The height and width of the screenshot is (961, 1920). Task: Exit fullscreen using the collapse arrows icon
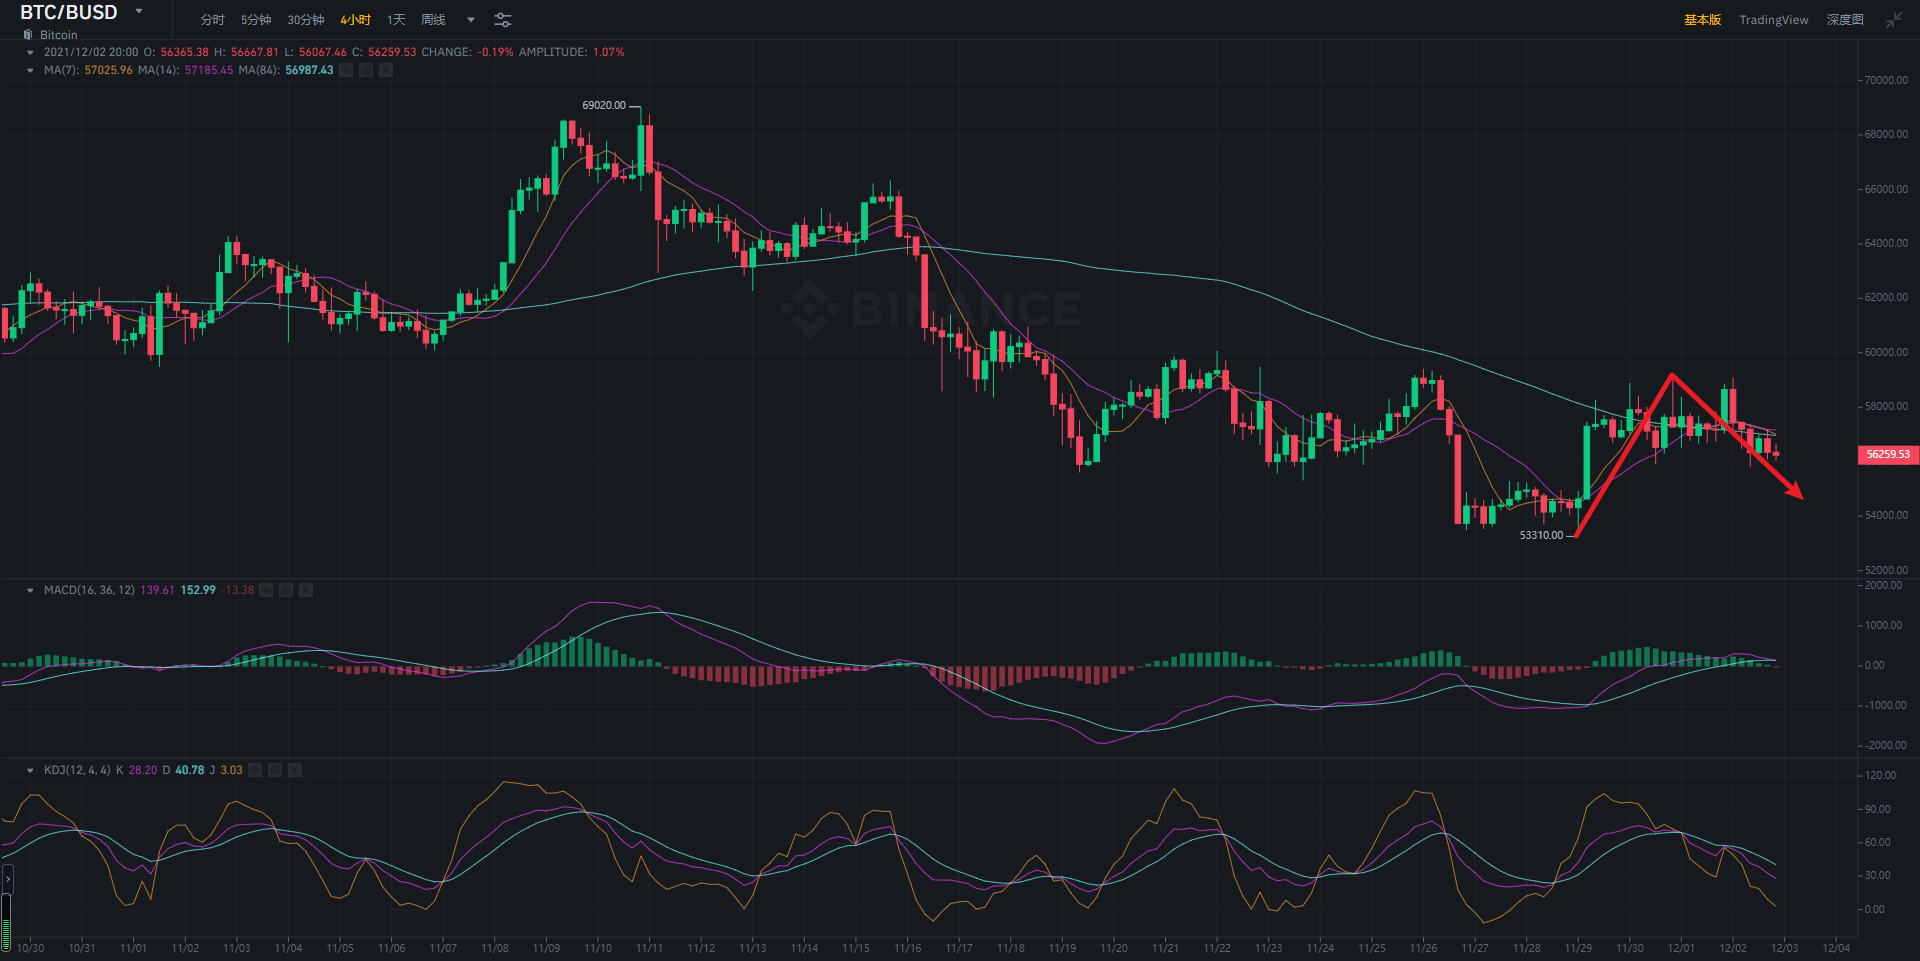tap(1893, 20)
